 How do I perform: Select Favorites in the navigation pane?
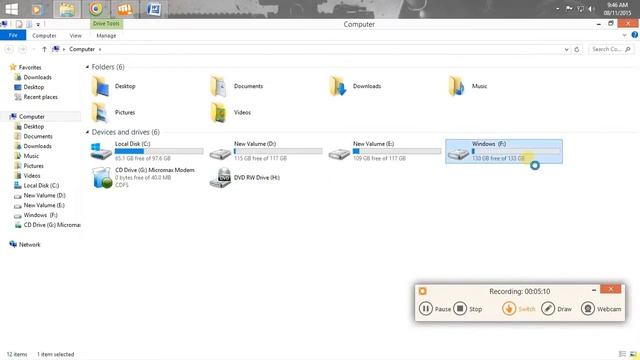click(30, 67)
